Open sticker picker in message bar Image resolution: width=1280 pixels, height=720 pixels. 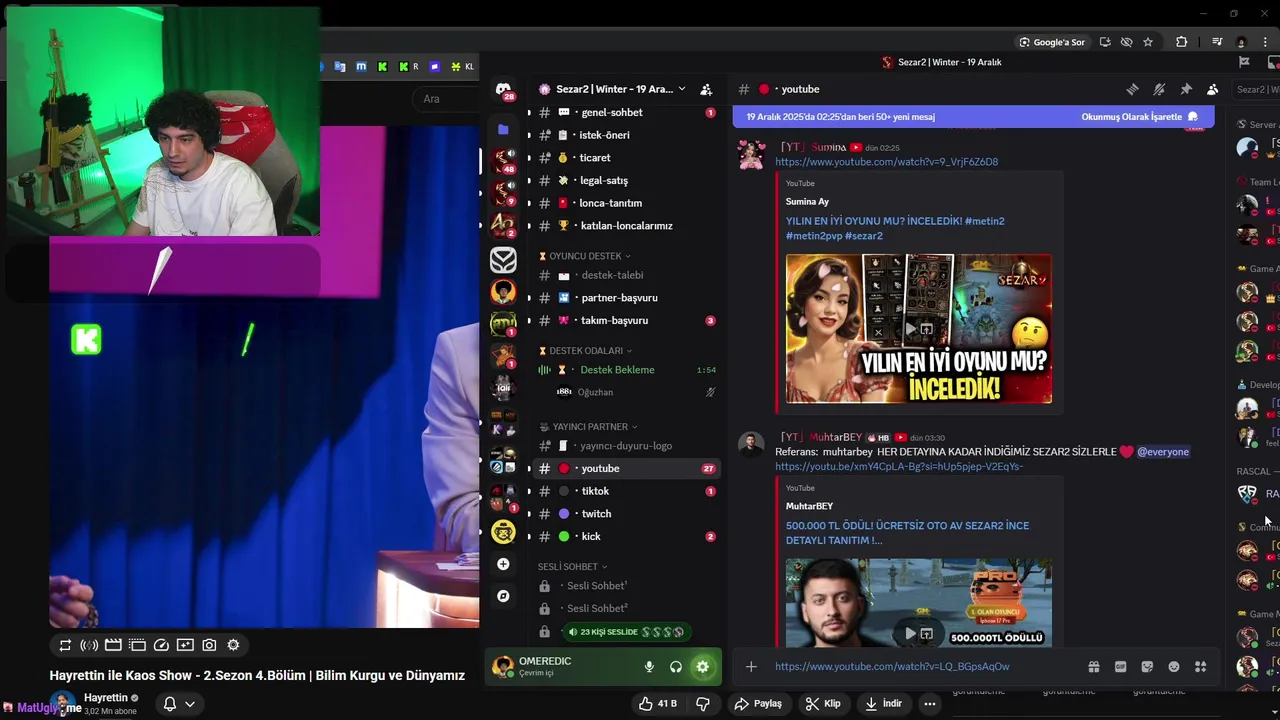coord(1147,667)
